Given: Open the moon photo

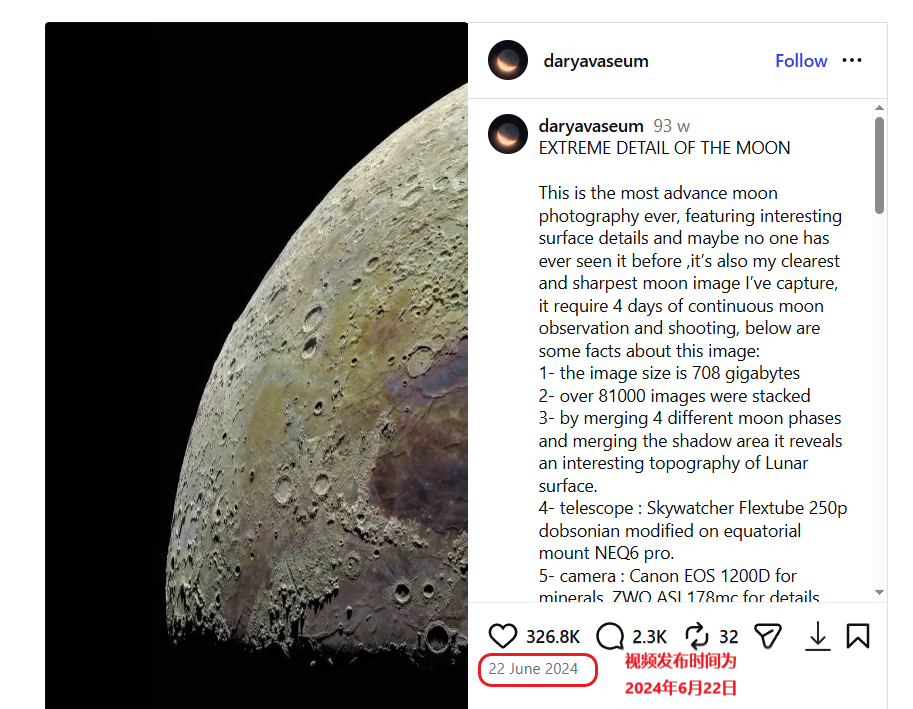Looking at the screenshot, I should [256, 366].
